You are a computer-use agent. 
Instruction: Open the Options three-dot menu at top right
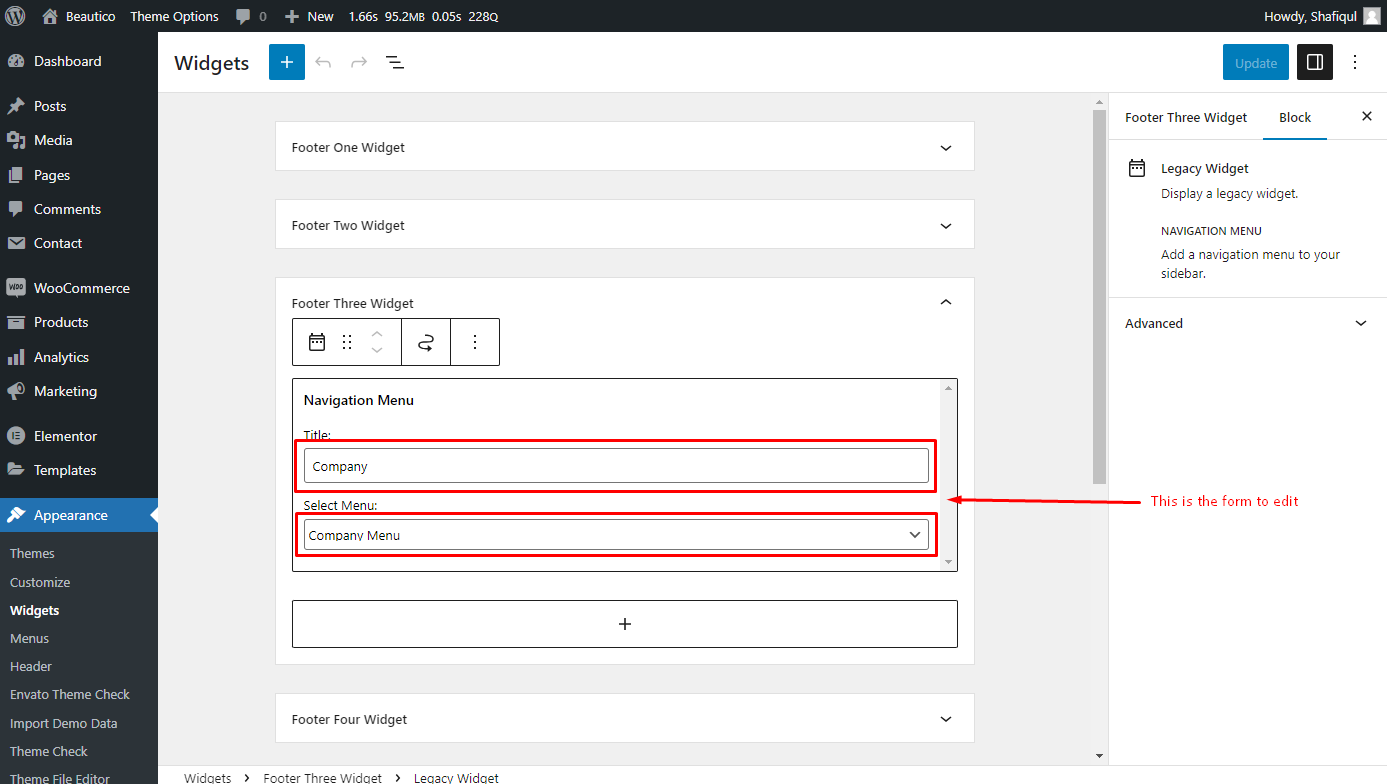click(1356, 62)
